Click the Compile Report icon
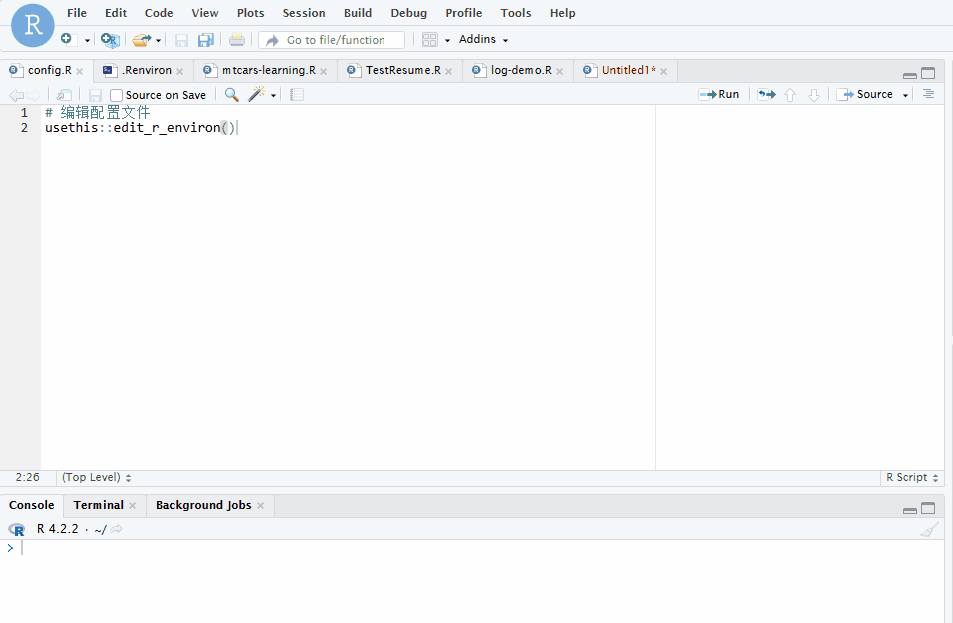953x623 pixels. (295, 94)
